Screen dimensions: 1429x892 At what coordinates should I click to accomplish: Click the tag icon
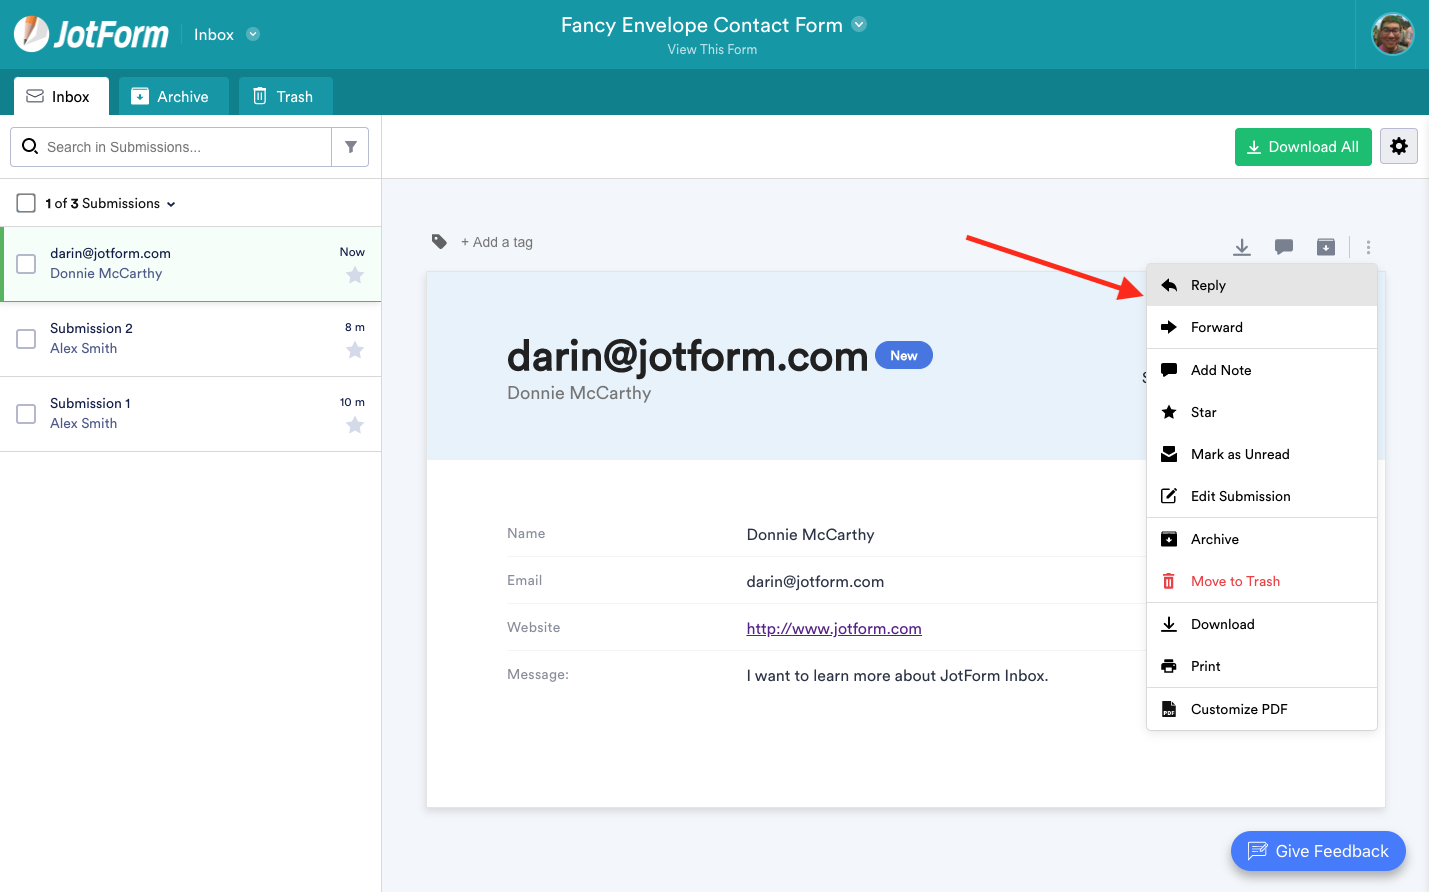coord(439,241)
